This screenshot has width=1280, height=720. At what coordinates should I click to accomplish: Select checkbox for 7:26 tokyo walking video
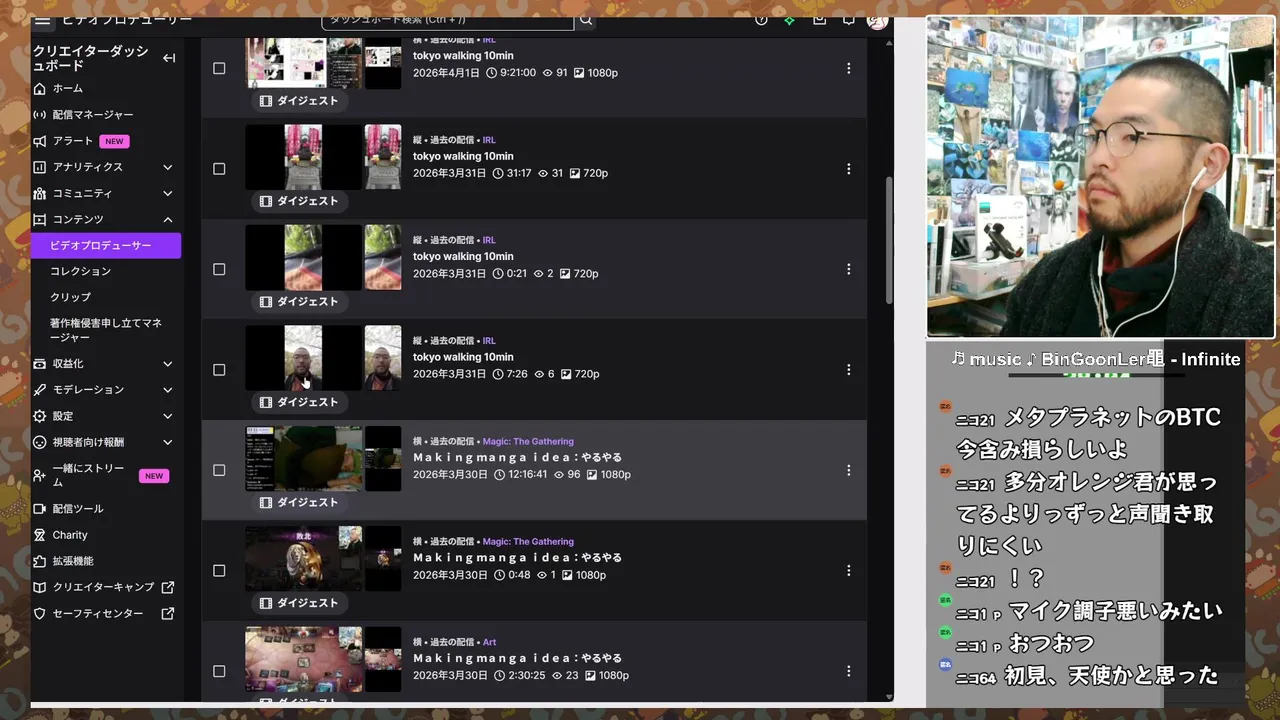click(219, 370)
